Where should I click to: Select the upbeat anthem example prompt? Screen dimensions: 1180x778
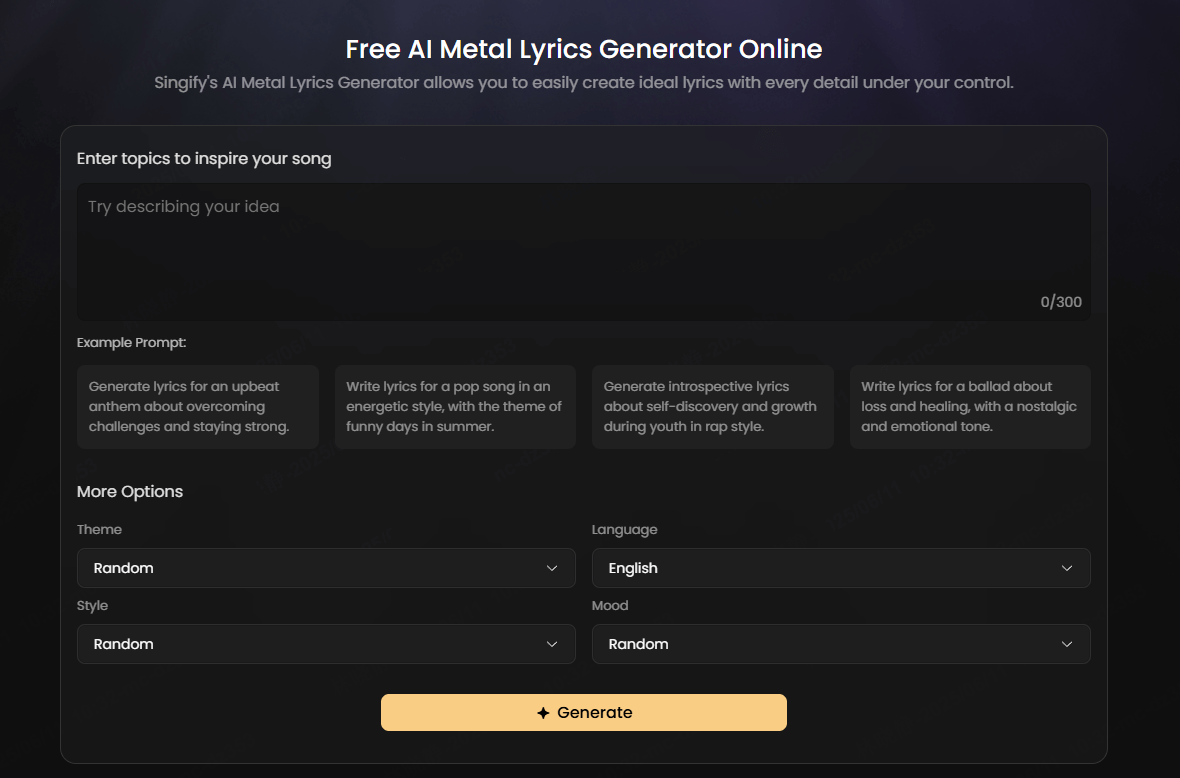point(197,406)
